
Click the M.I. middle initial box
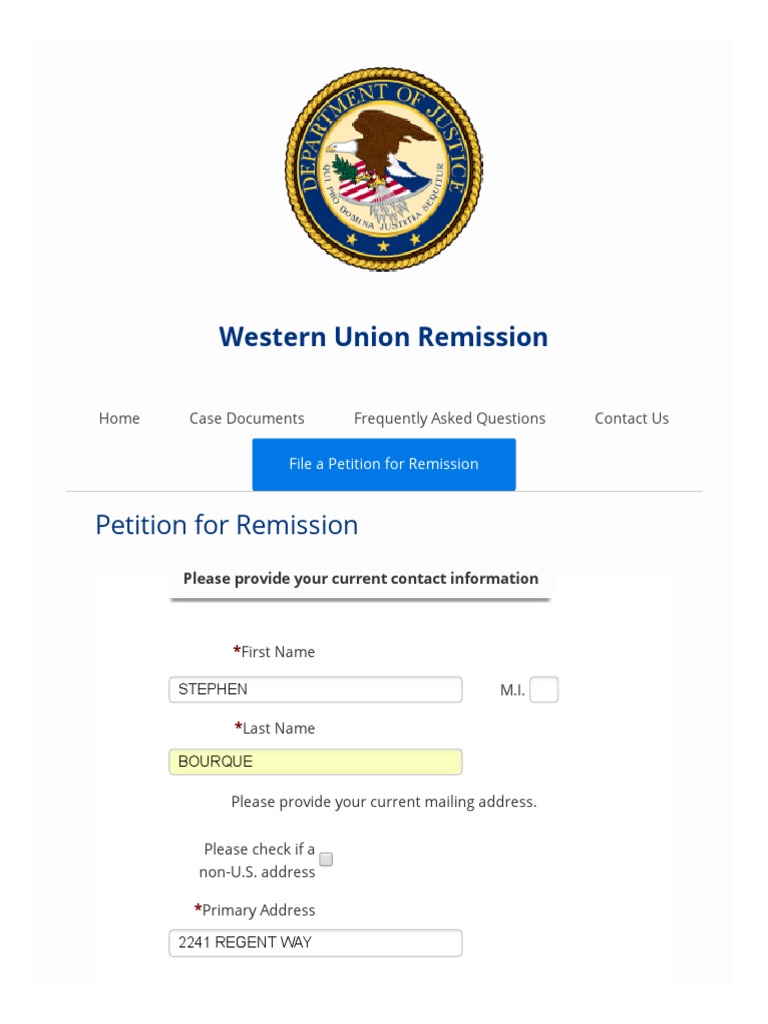[544, 690]
